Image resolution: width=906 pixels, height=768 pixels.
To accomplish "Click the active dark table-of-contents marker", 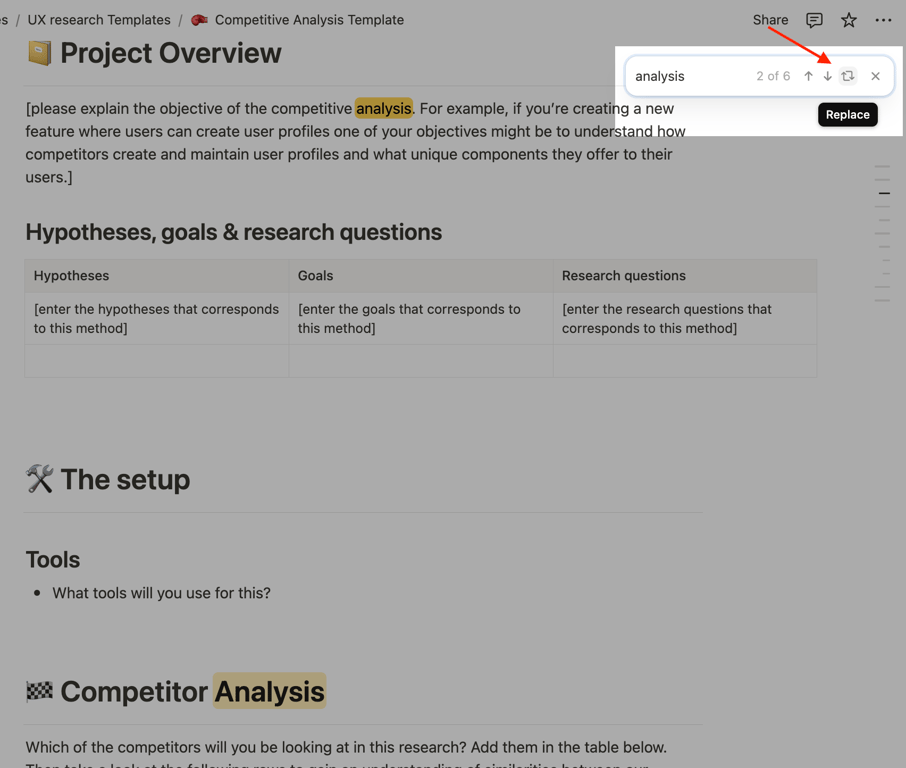I will point(884,193).
